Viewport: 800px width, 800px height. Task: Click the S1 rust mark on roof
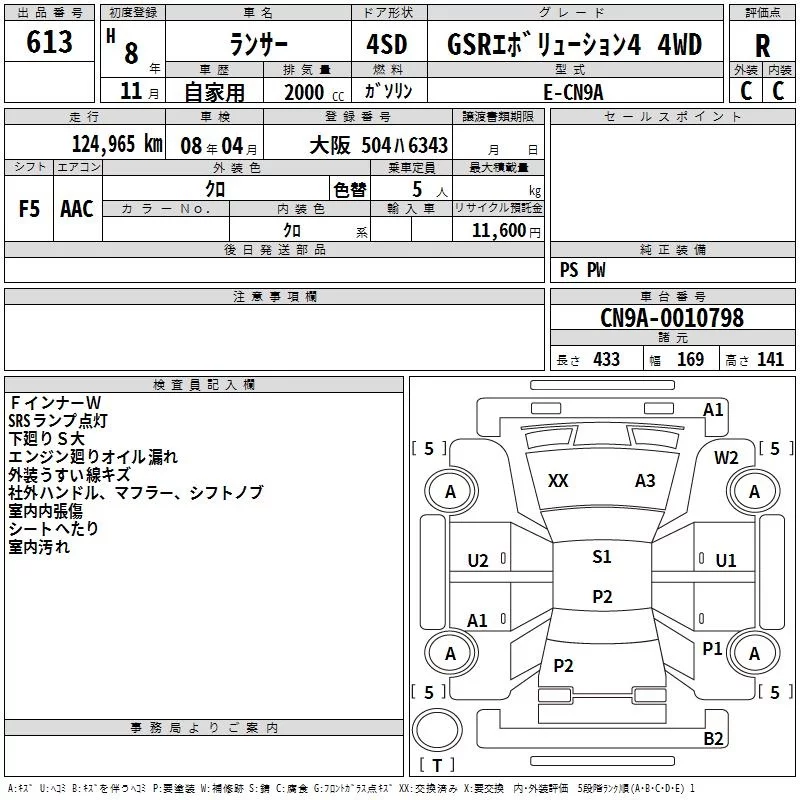click(x=602, y=556)
